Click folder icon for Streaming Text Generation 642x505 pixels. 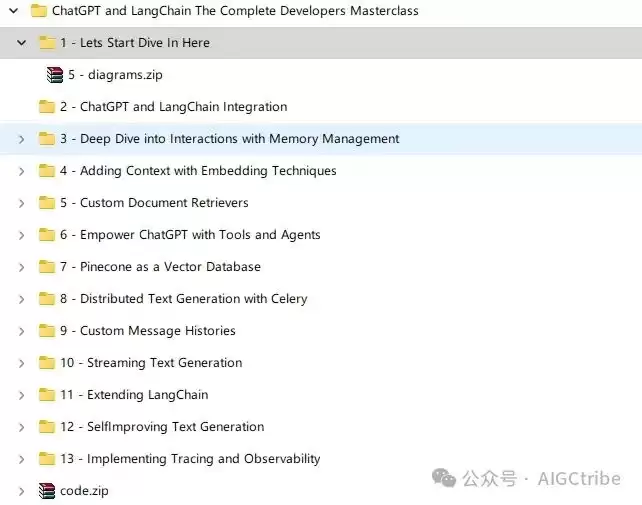[47, 362]
